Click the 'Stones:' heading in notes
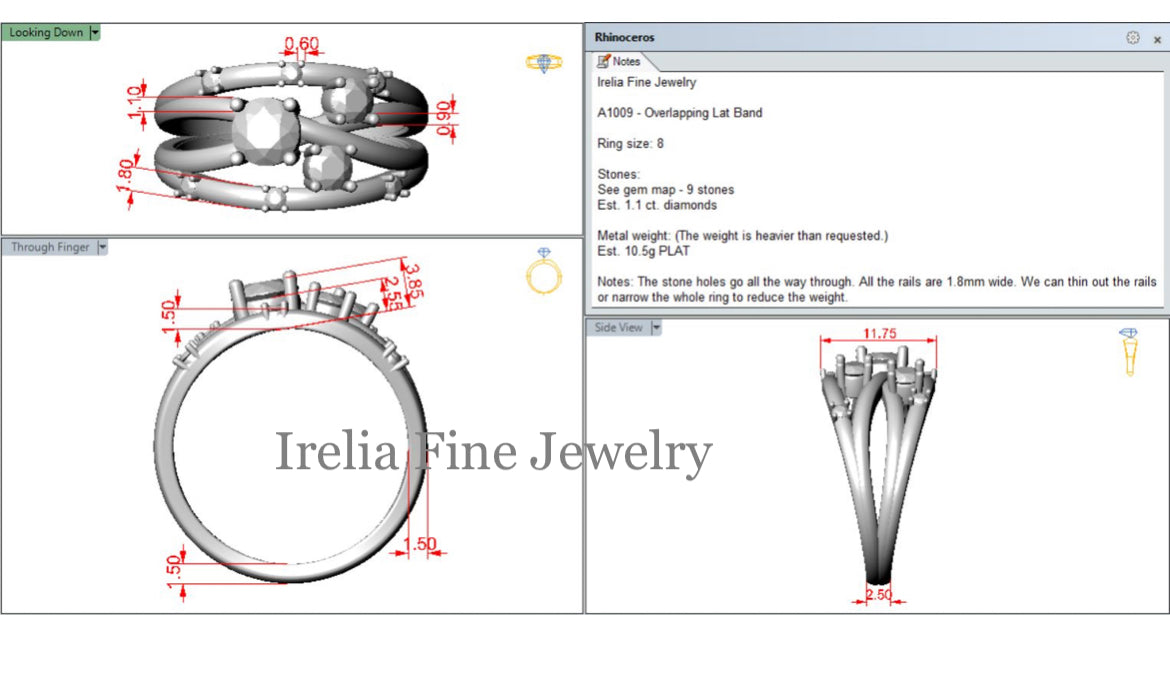The height and width of the screenshot is (687, 1170). point(619,175)
